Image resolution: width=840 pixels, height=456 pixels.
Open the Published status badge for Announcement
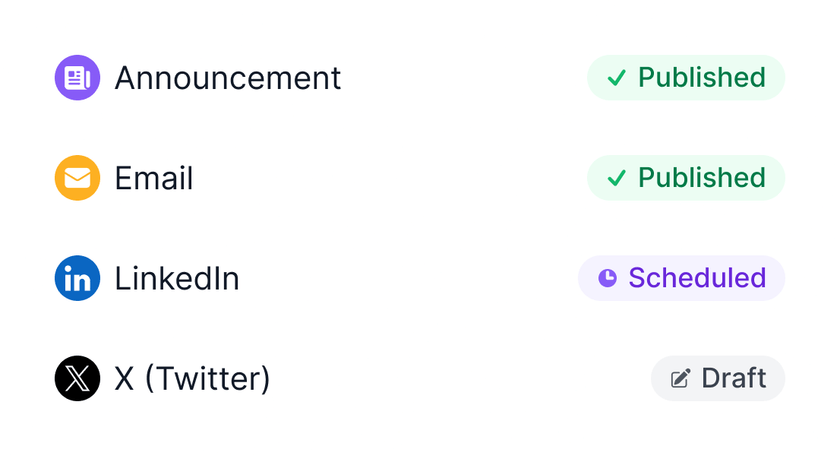click(x=686, y=78)
